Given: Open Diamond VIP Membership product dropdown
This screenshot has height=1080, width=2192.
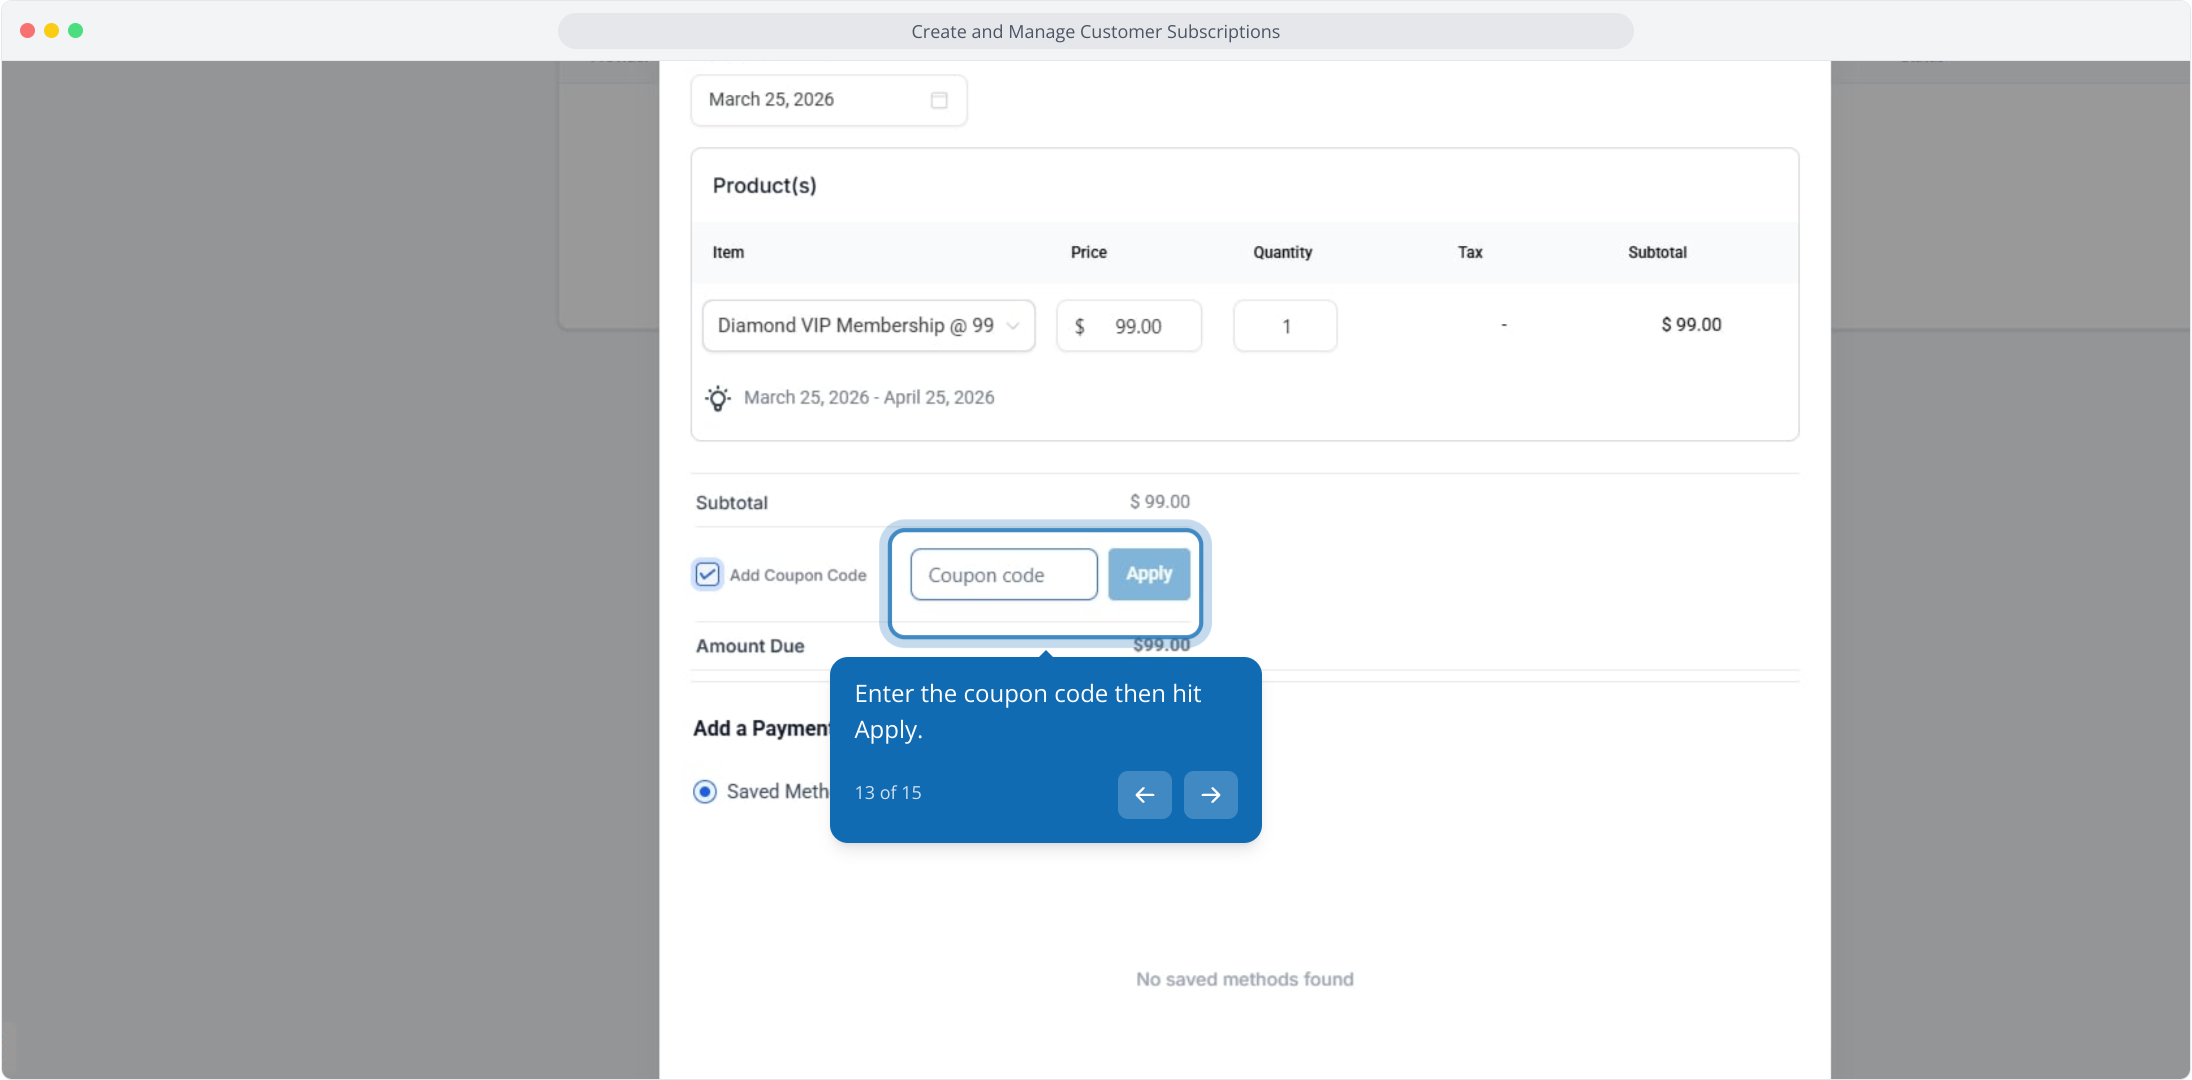Looking at the screenshot, I should click(855, 326).
